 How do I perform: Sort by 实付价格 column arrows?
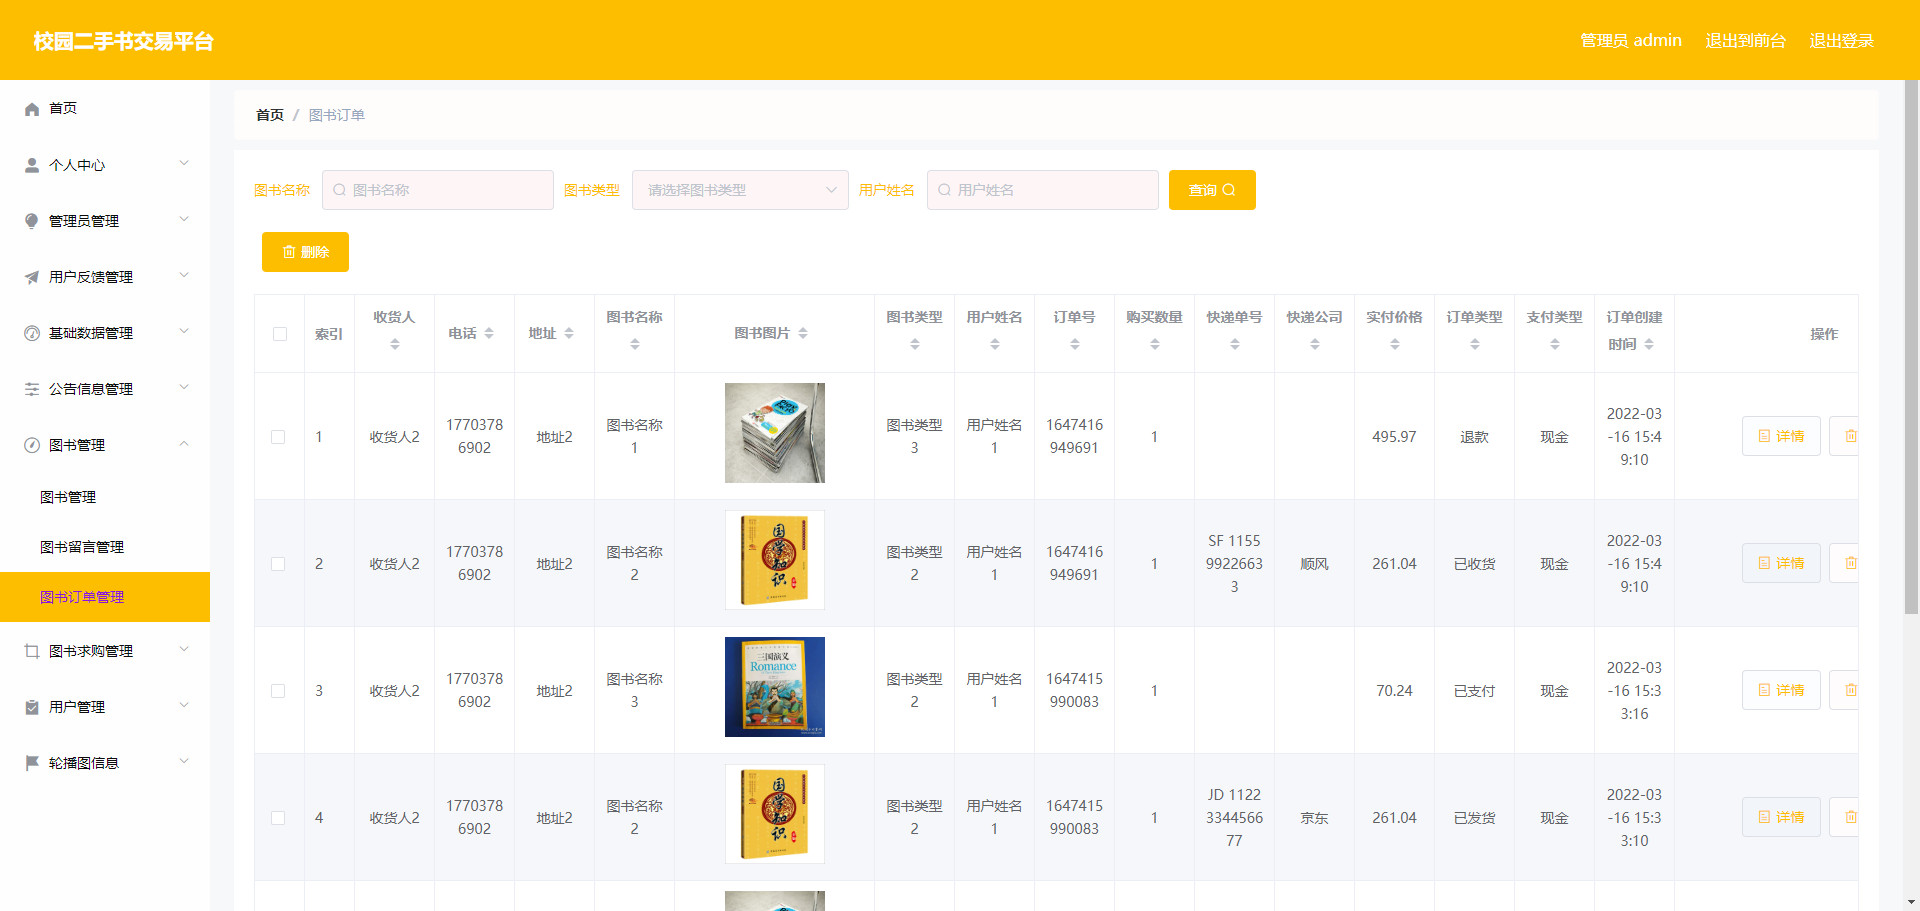click(x=1395, y=344)
